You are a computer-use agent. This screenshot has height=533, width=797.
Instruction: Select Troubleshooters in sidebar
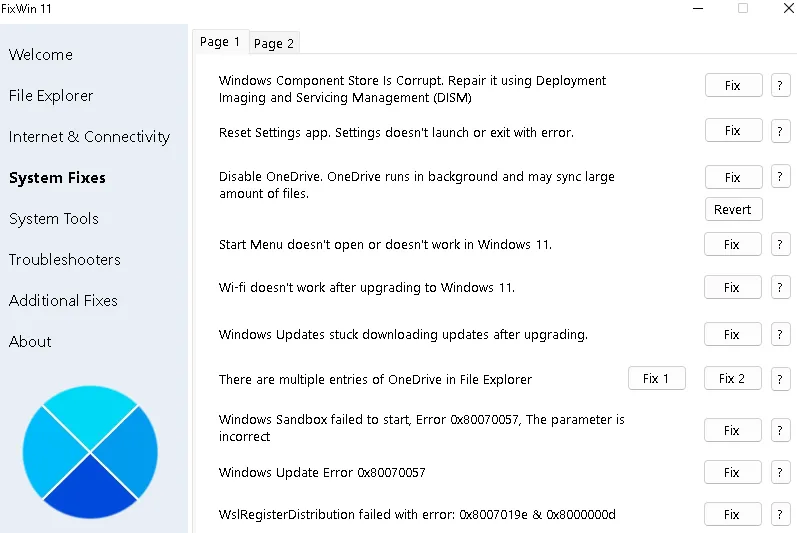click(65, 260)
